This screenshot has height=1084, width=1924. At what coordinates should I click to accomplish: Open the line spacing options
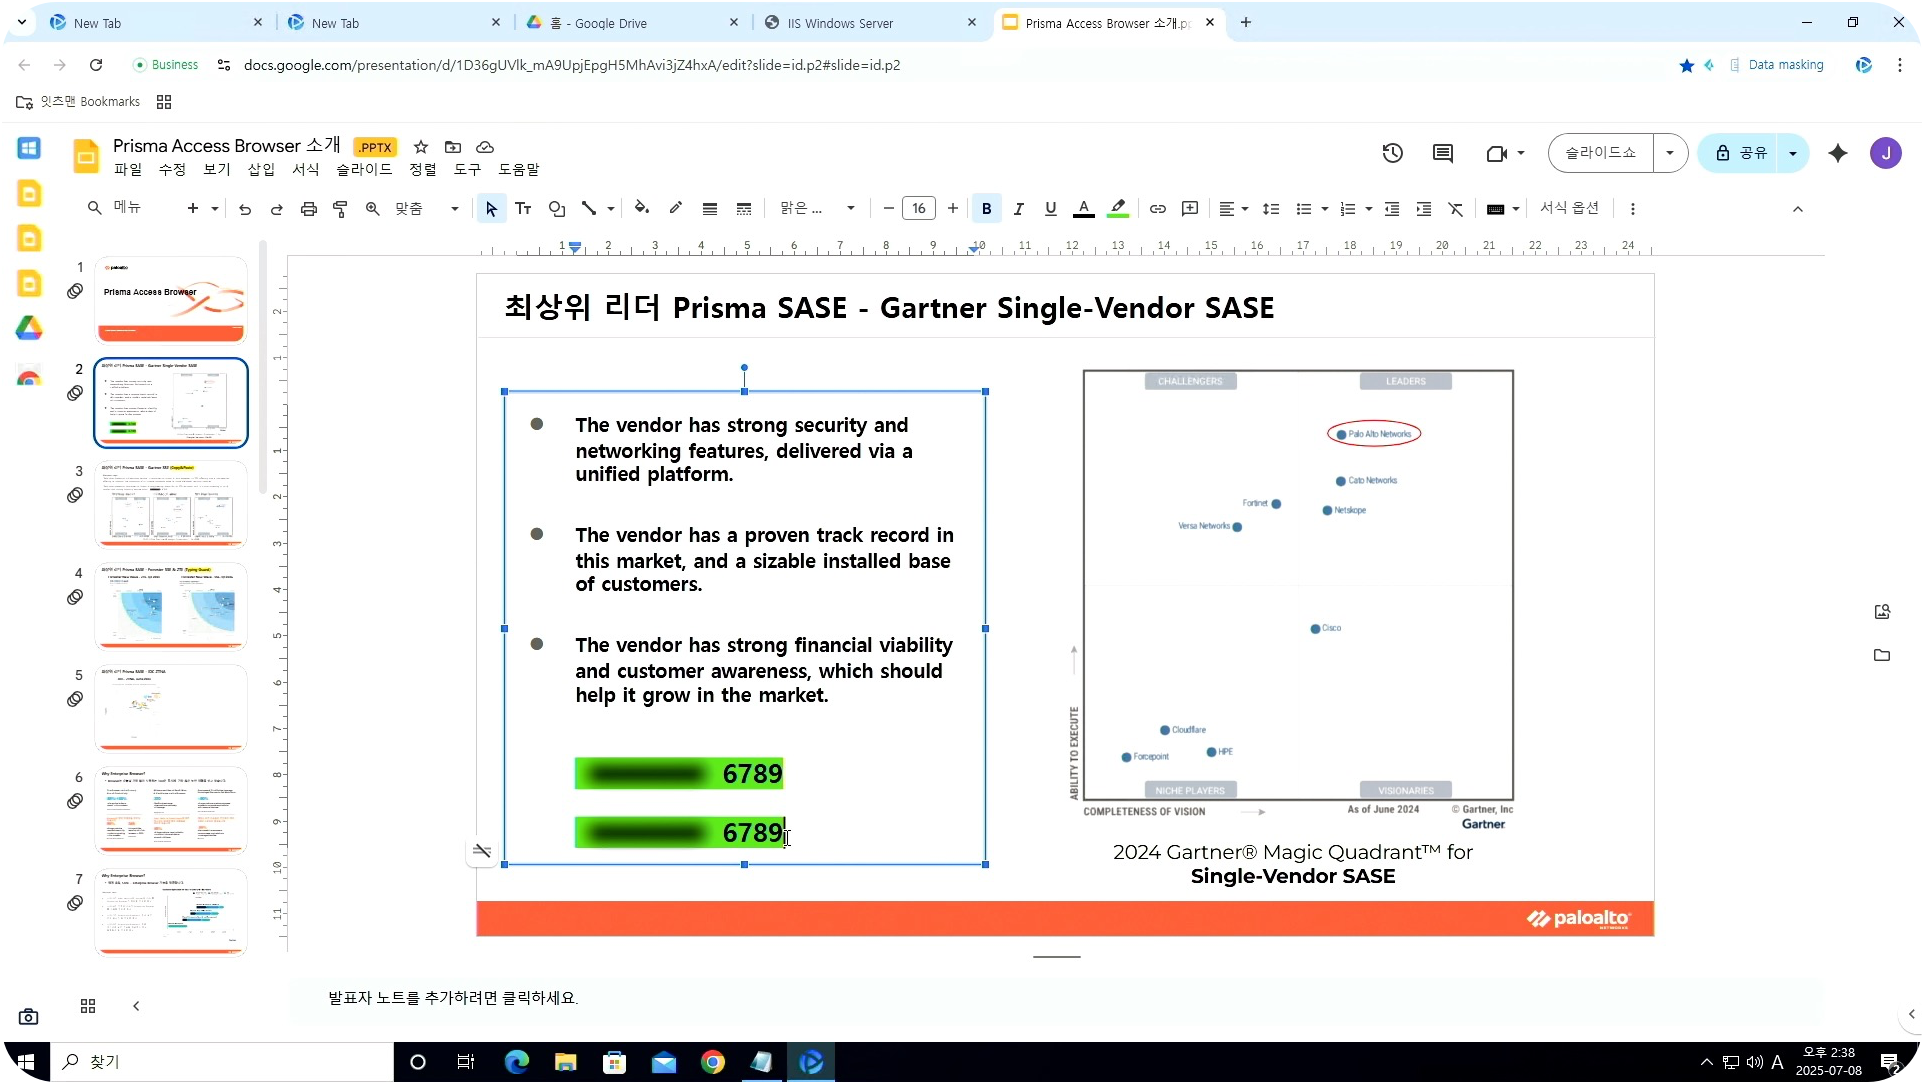1271,209
